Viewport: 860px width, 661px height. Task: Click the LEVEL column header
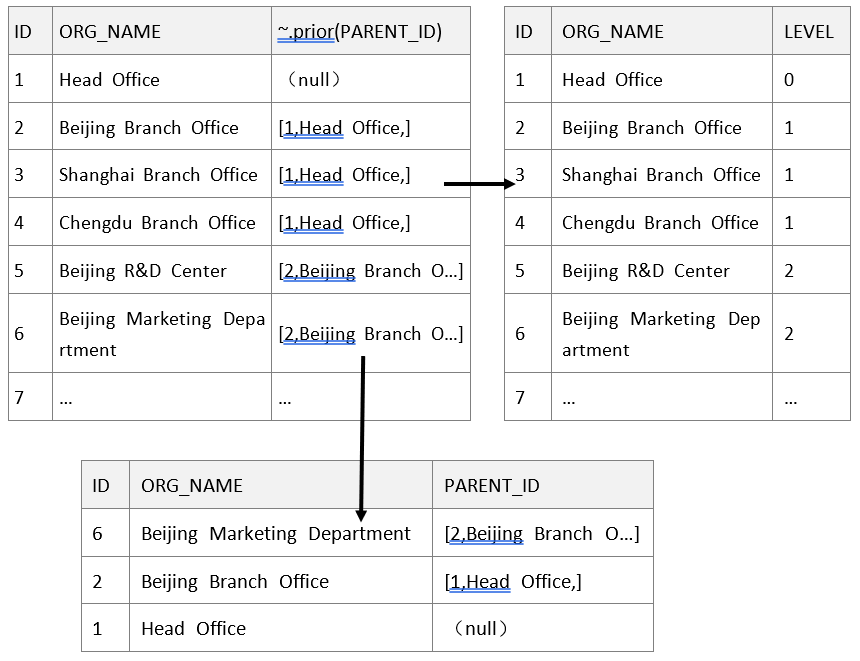coord(809,32)
